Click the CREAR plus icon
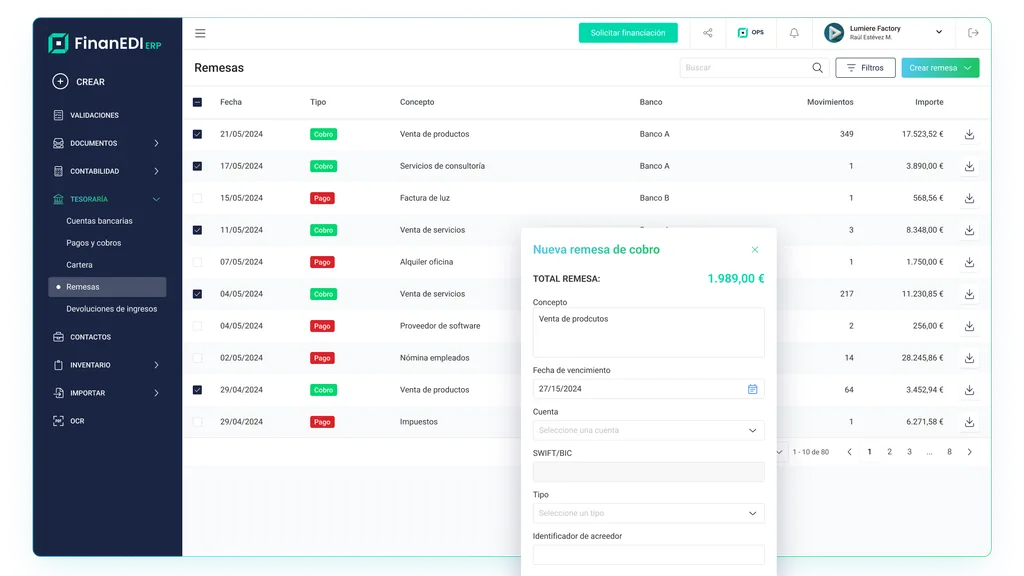 pyautogui.click(x=60, y=82)
